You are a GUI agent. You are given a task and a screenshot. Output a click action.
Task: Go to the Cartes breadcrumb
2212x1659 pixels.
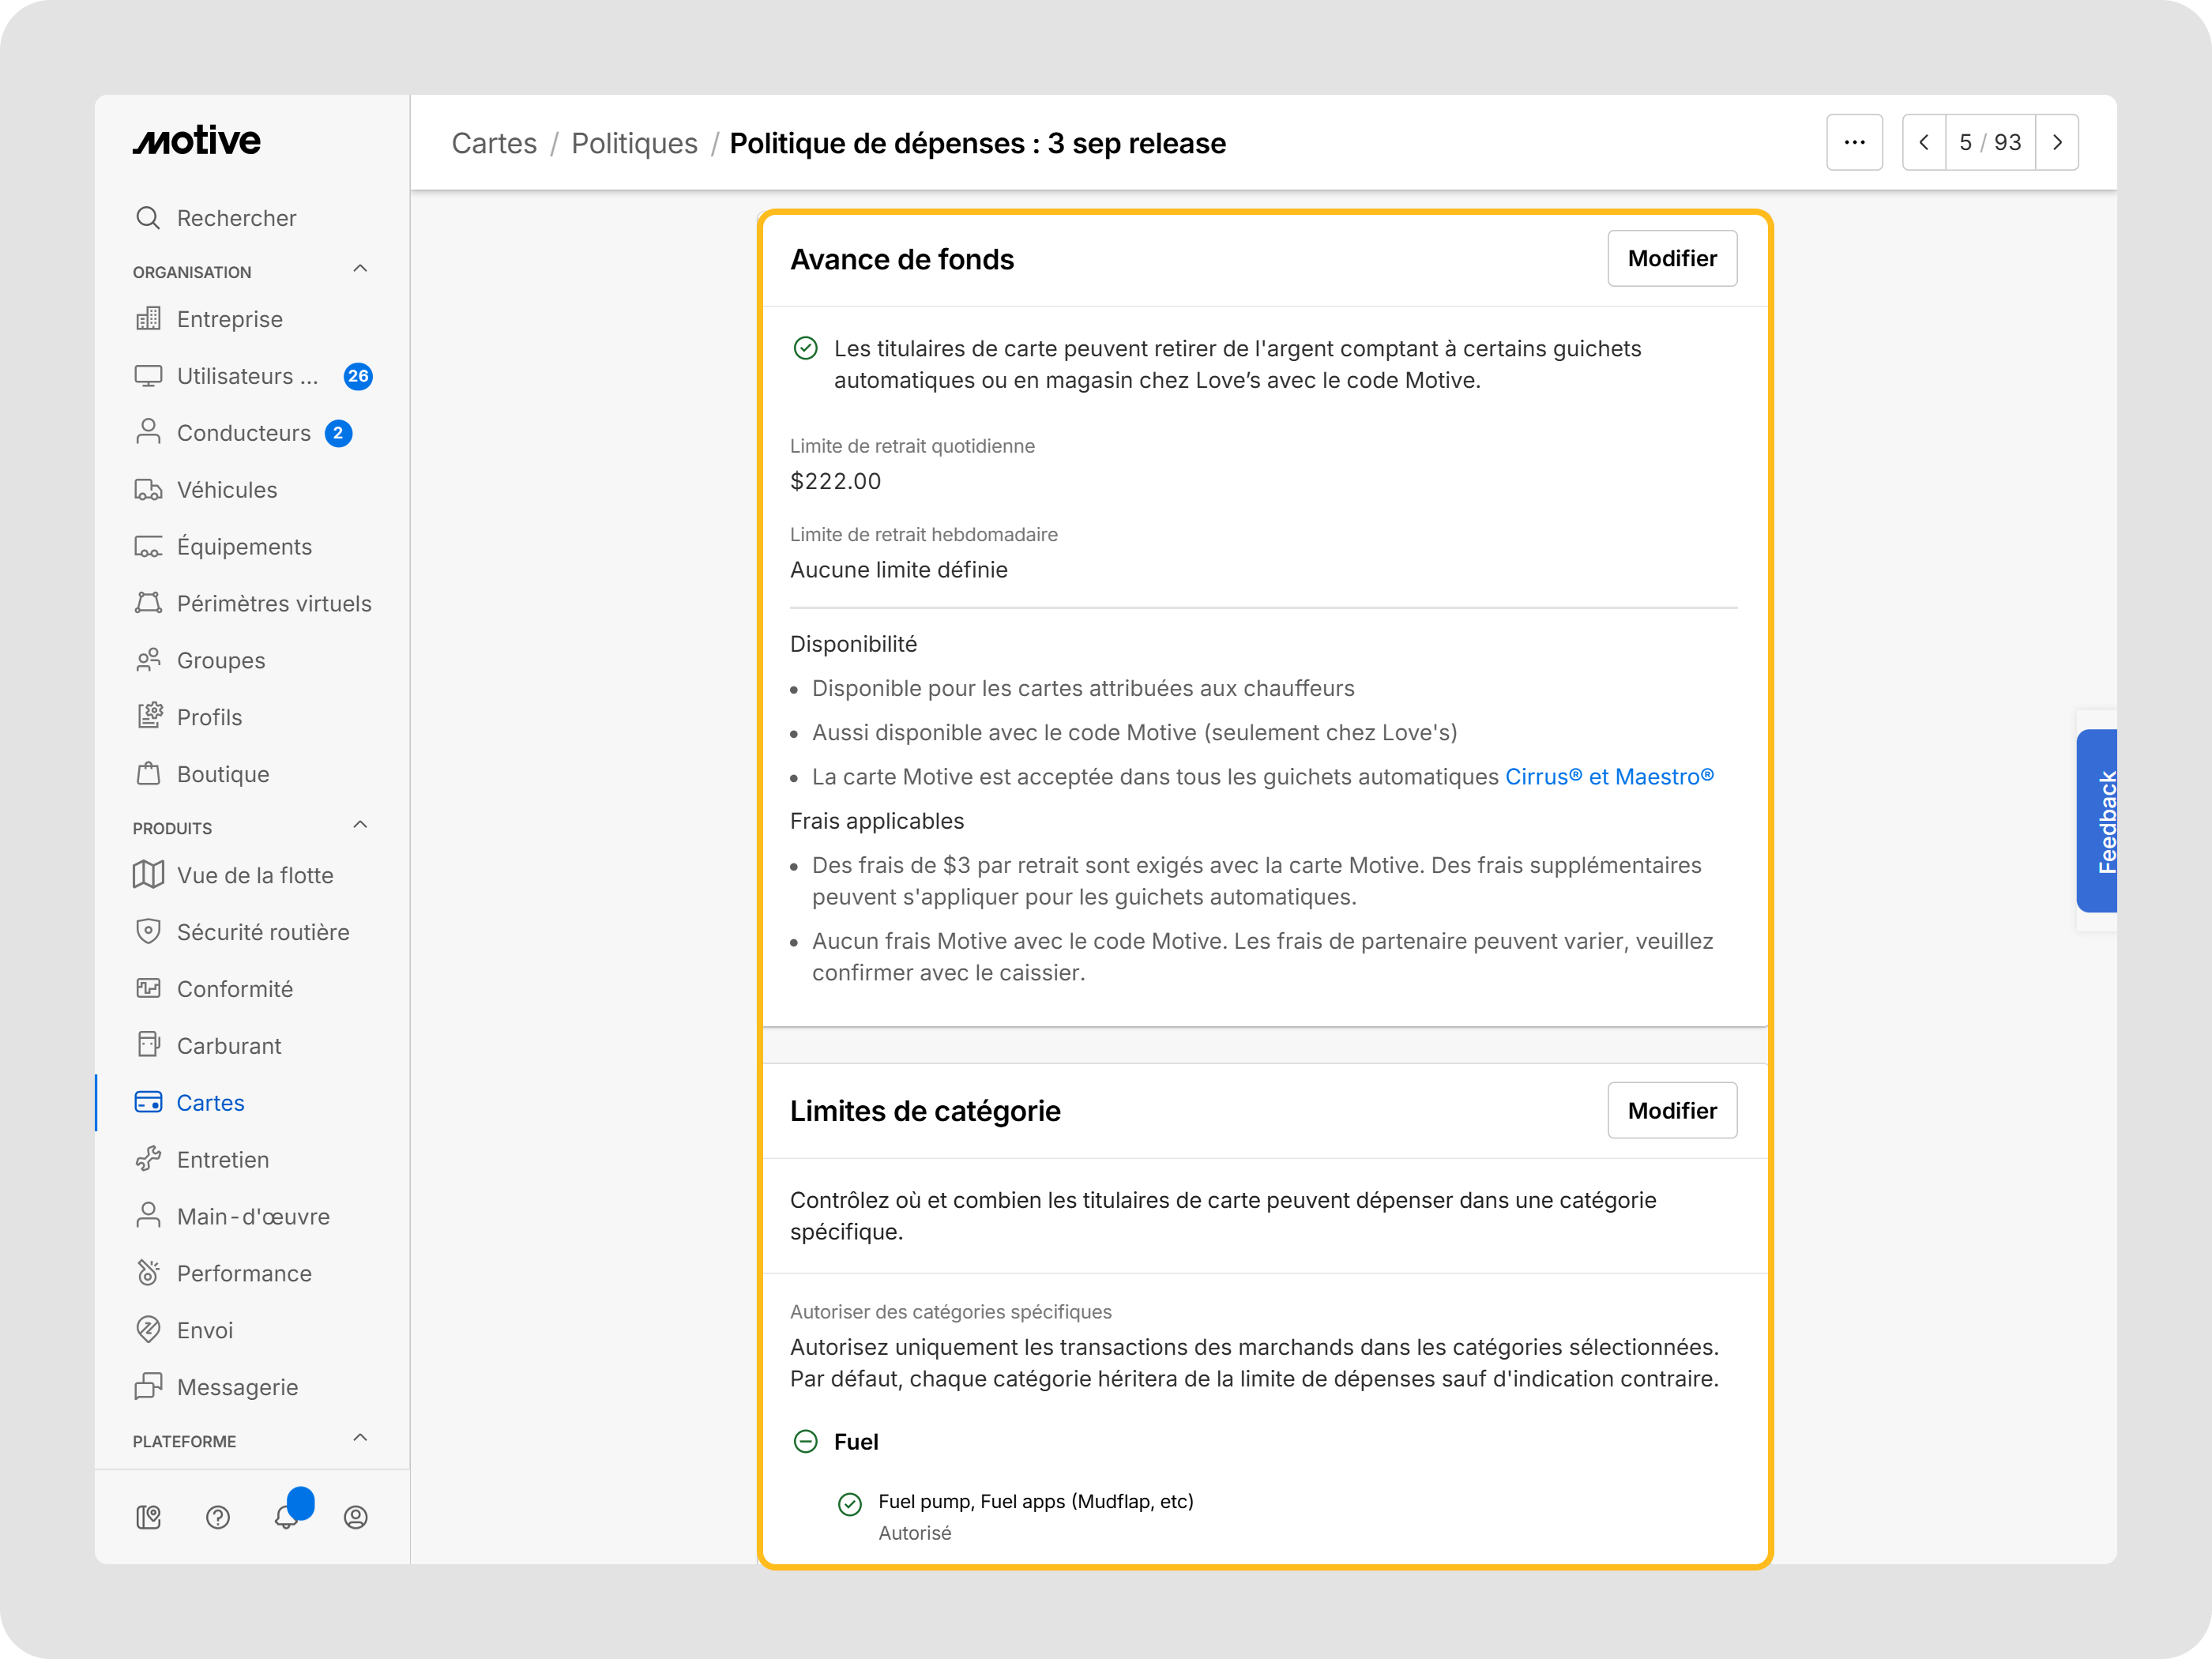pyautogui.click(x=494, y=143)
